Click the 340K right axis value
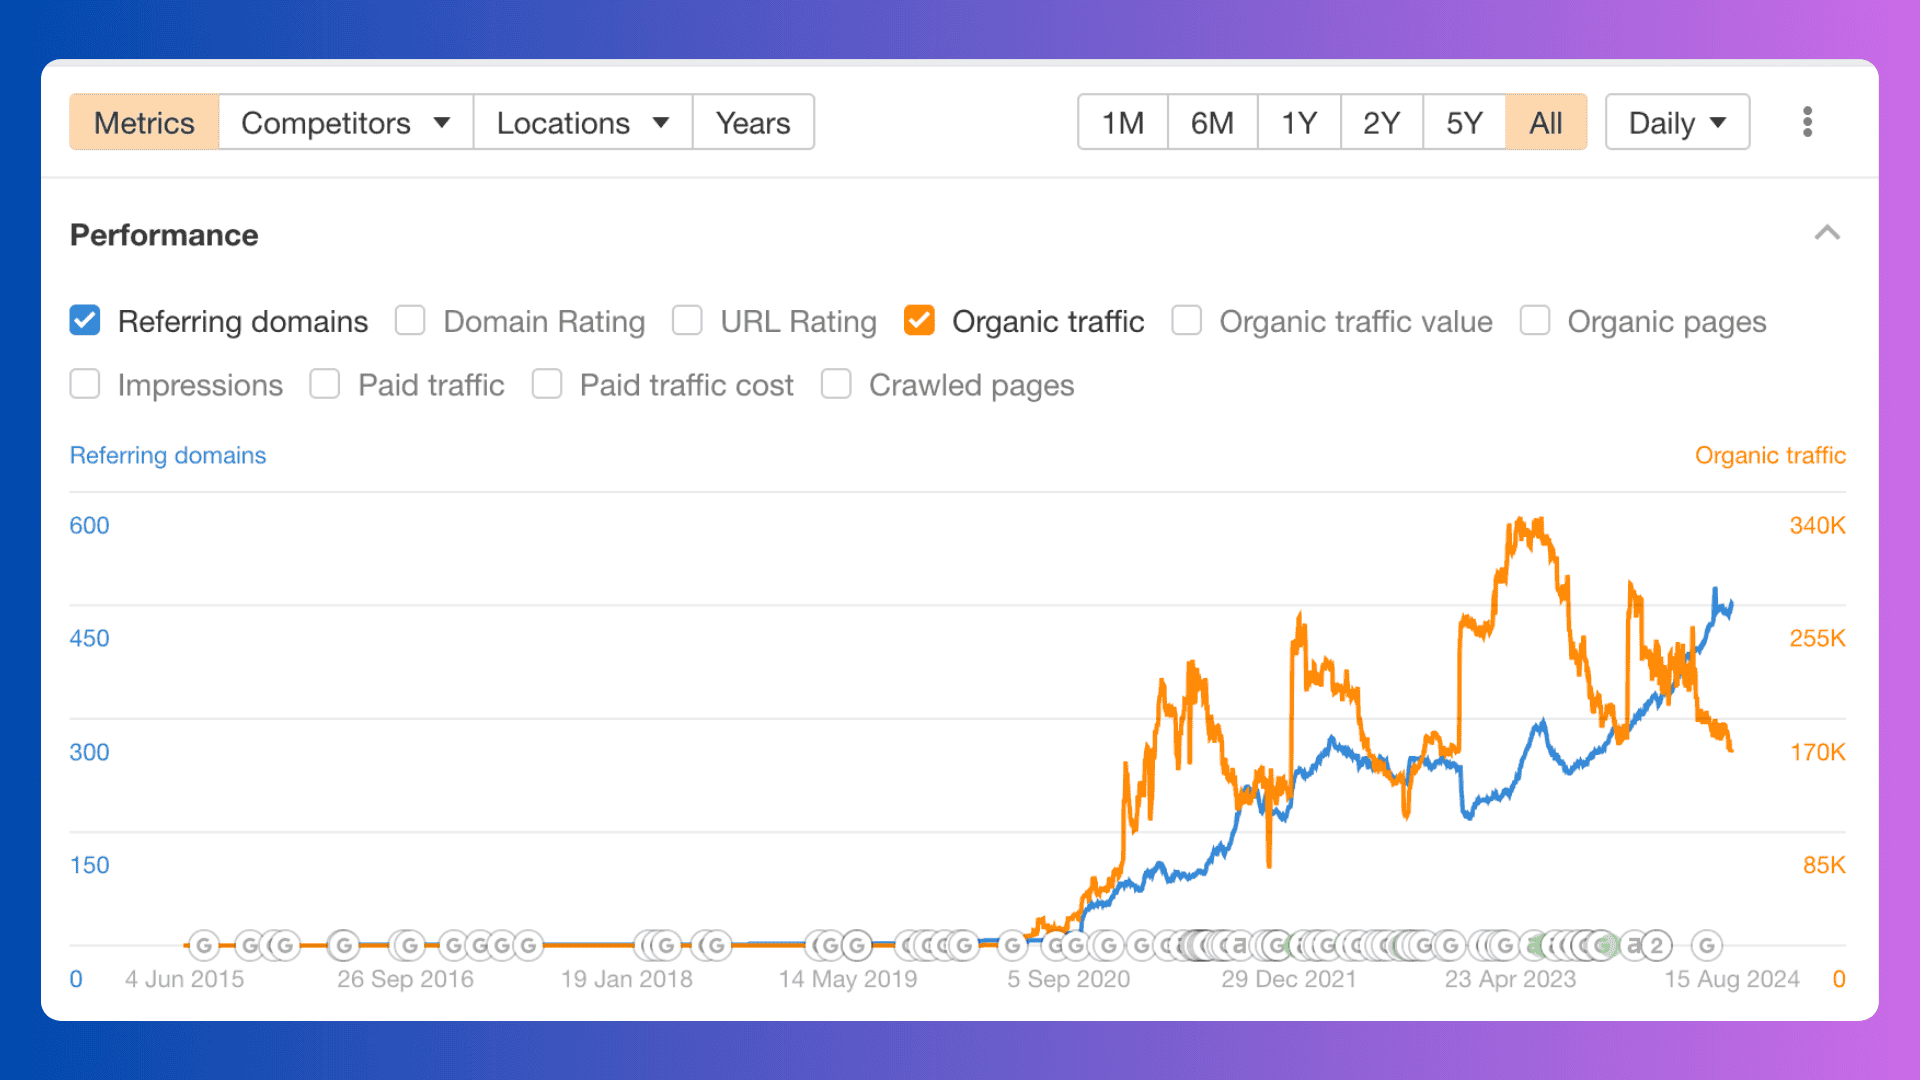The width and height of the screenshot is (1920, 1080). [x=1817, y=525]
